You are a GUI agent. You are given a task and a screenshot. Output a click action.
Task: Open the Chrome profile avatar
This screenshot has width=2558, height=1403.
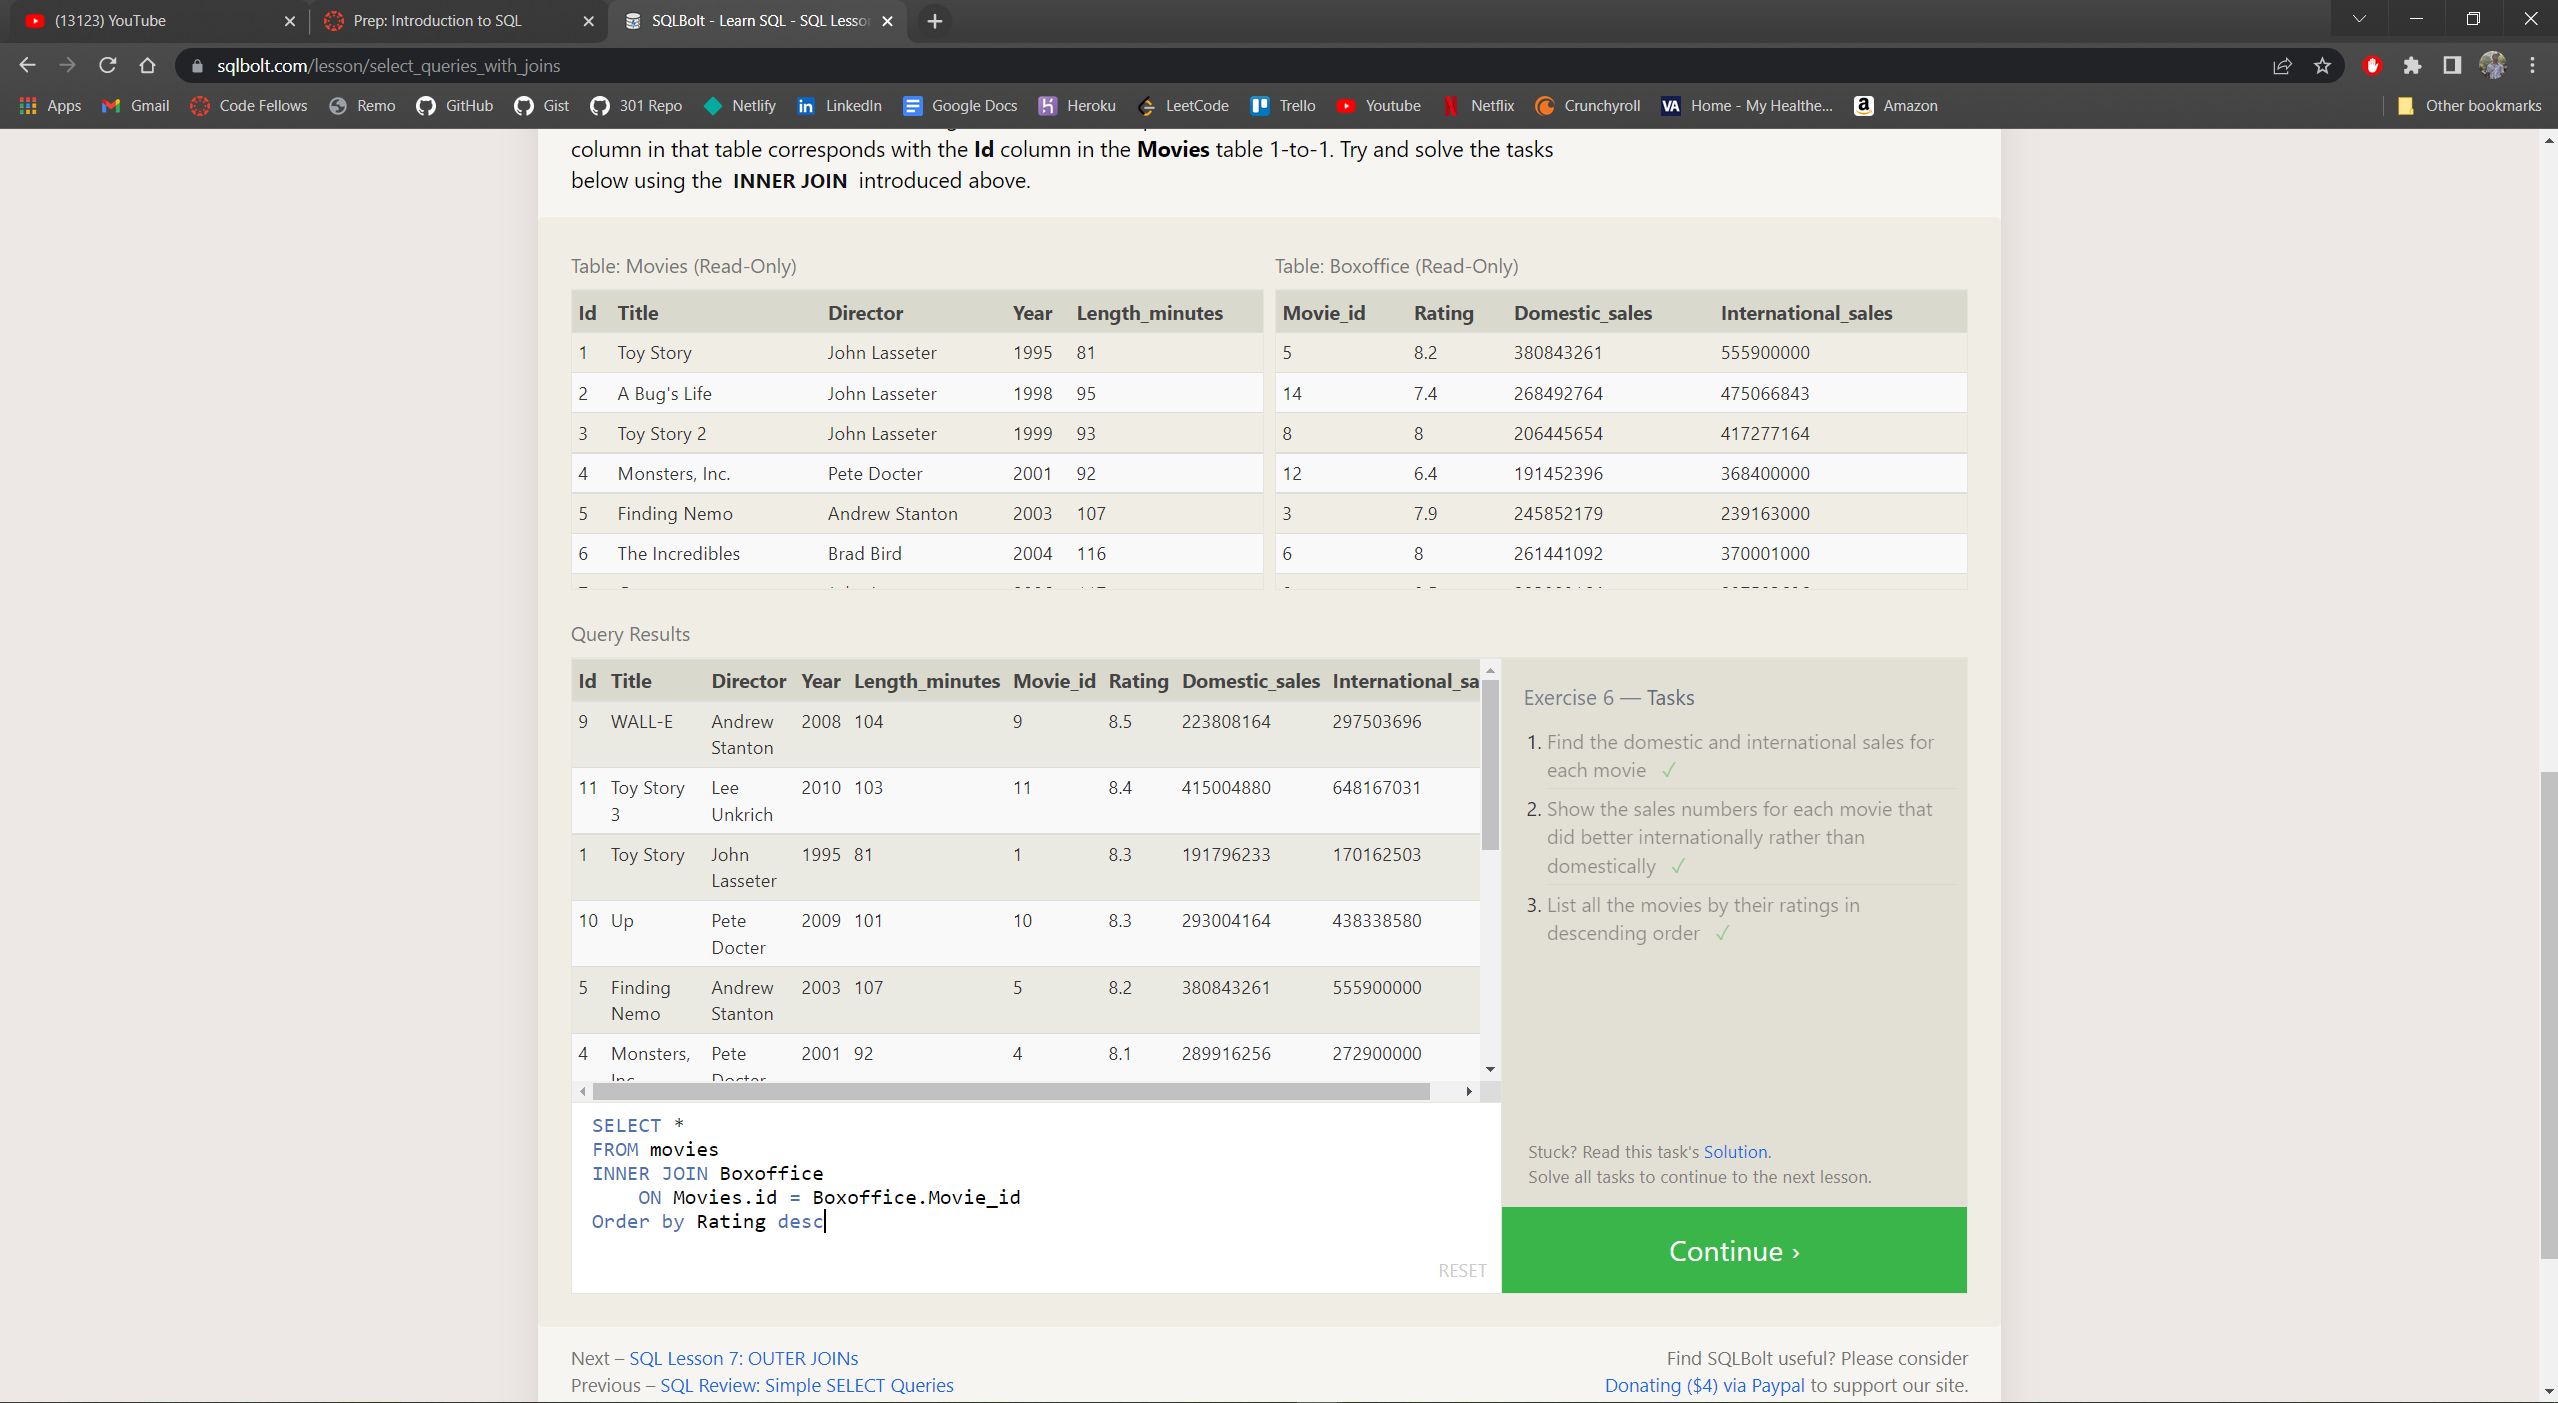click(2492, 66)
